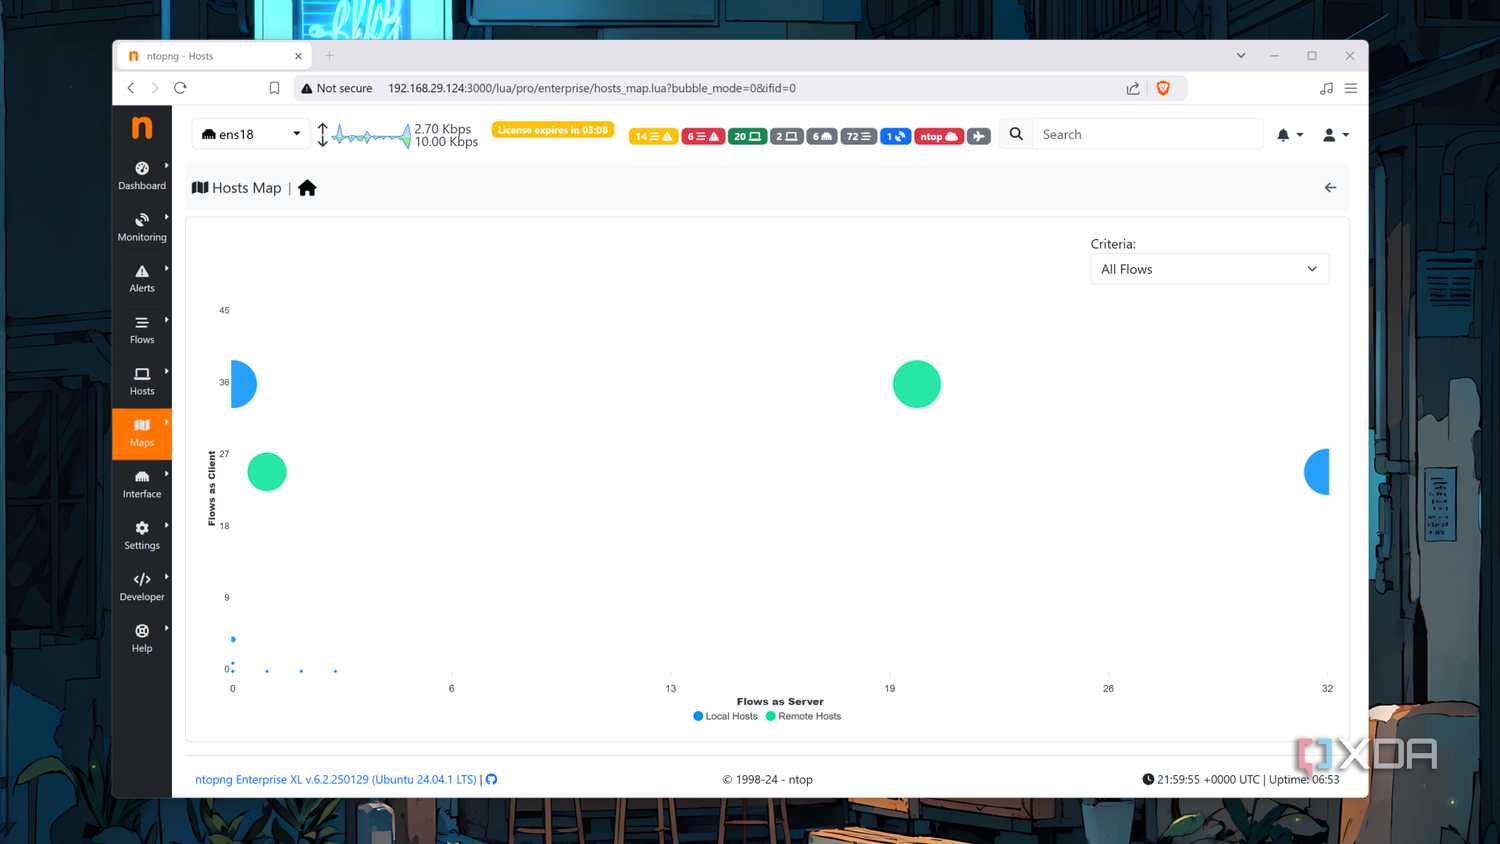
Task: Click the browser back button
Action: [x=131, y=88]
